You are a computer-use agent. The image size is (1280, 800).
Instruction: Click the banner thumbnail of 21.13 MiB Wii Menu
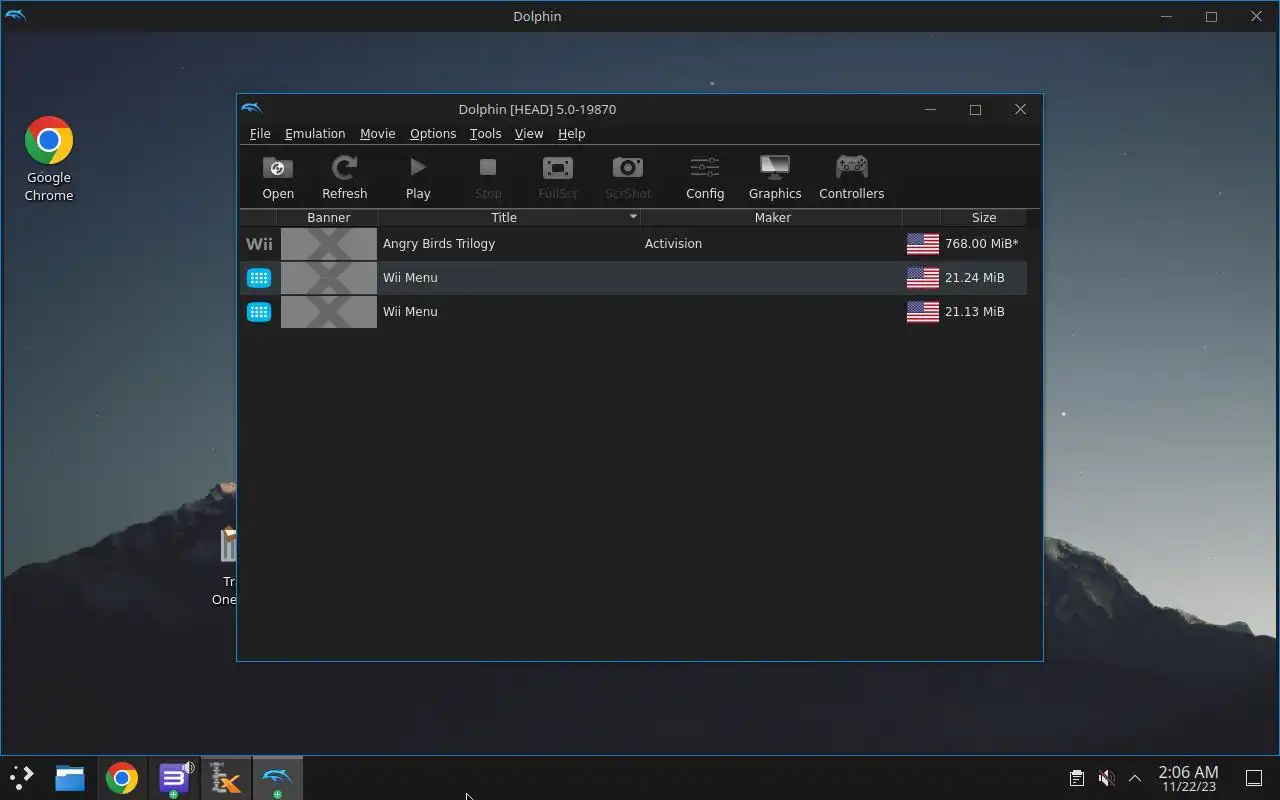[329, 312]
